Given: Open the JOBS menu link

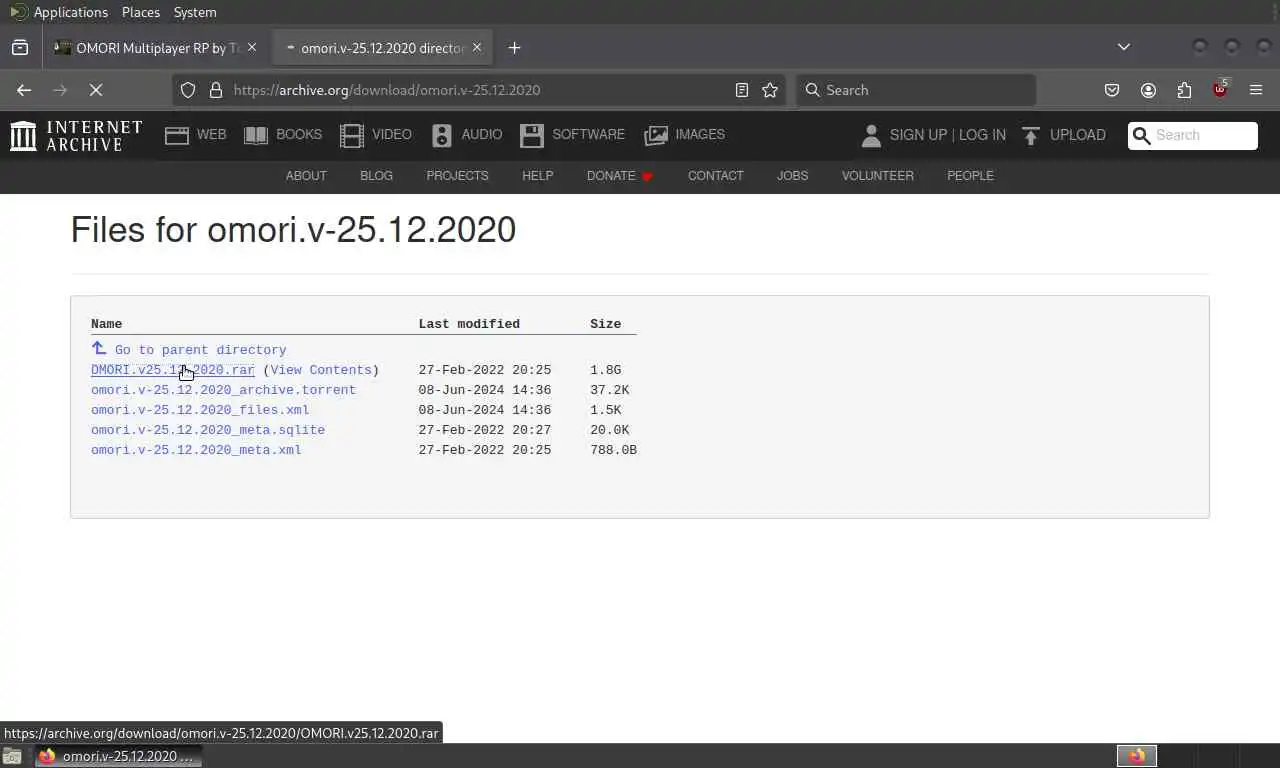Looking at the screenshot, I should click(x=792, y=175).
